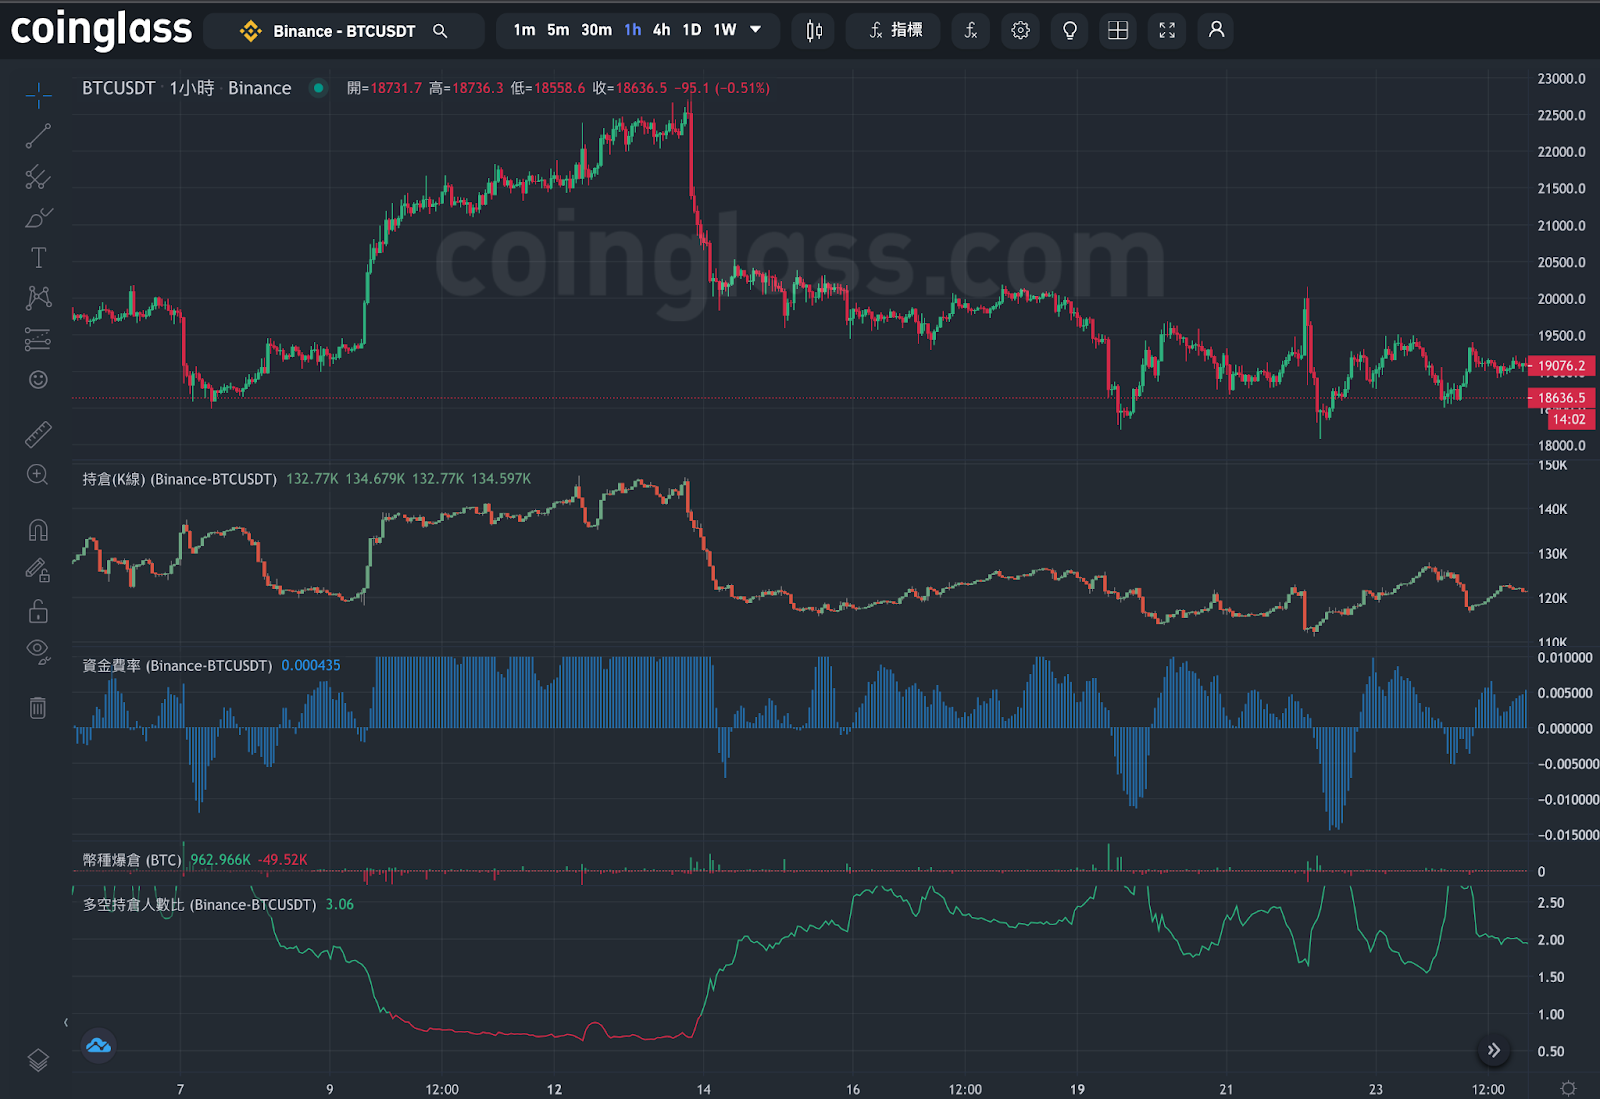Switch to the 5m timeframe
This screenshot has height=1099, width=1600.
point(558,30)
